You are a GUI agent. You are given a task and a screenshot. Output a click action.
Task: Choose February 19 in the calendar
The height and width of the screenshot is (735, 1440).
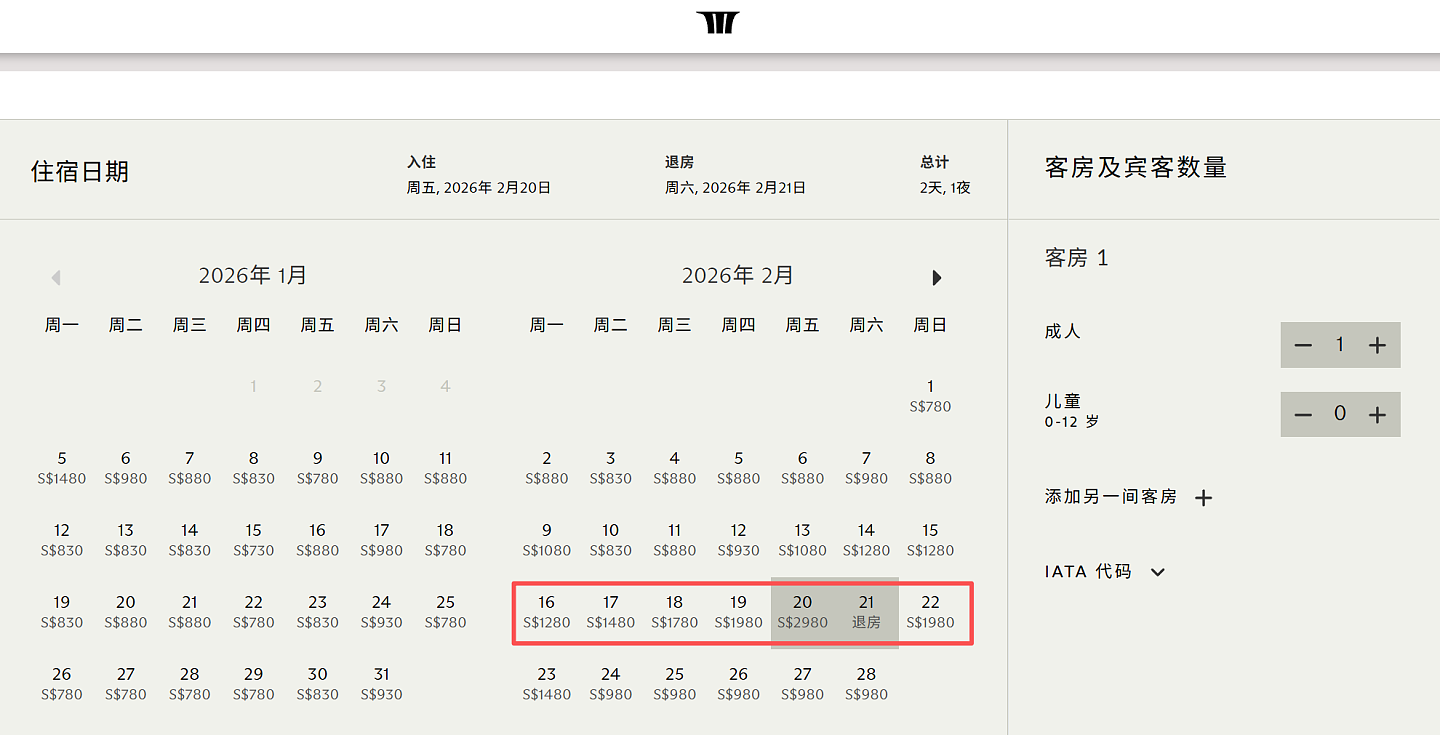click(x=739, y=612)
